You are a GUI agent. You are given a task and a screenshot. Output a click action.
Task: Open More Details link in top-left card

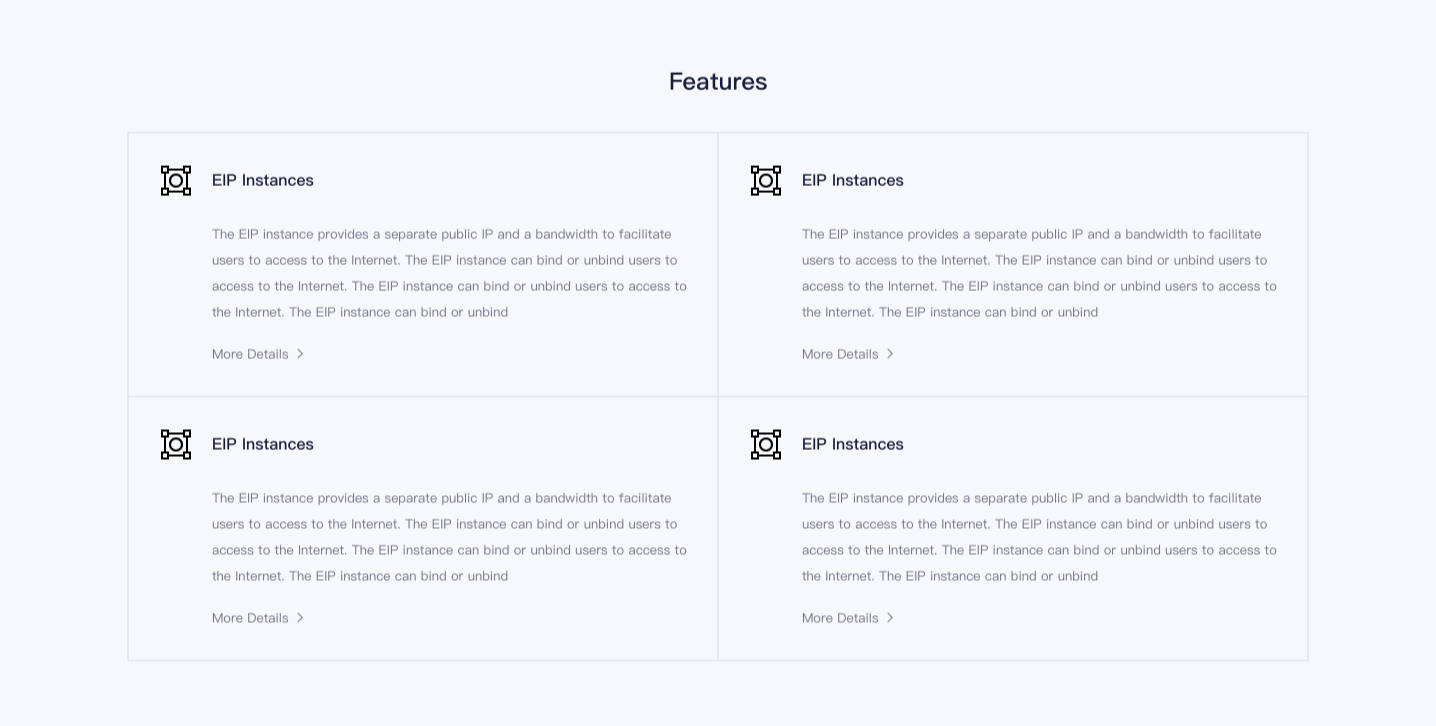pos(250,354)
